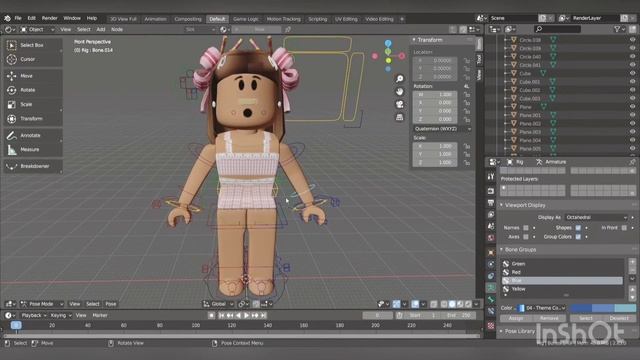The image size is (640, 360).
Task: Expand the Pose Library panel
Action: 519,331
